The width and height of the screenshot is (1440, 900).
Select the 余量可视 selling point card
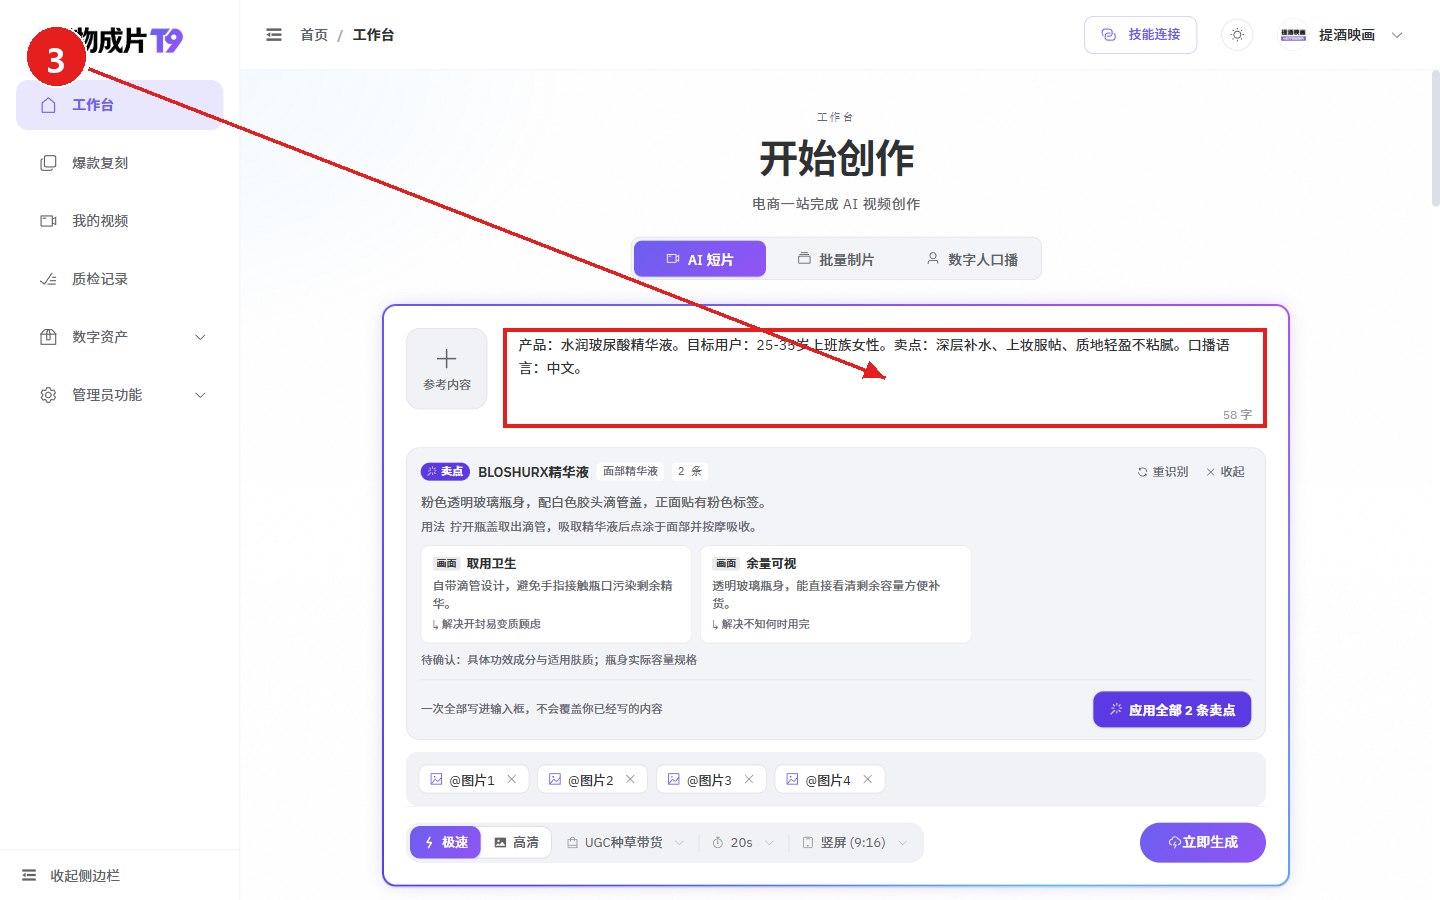pos(836,594)
